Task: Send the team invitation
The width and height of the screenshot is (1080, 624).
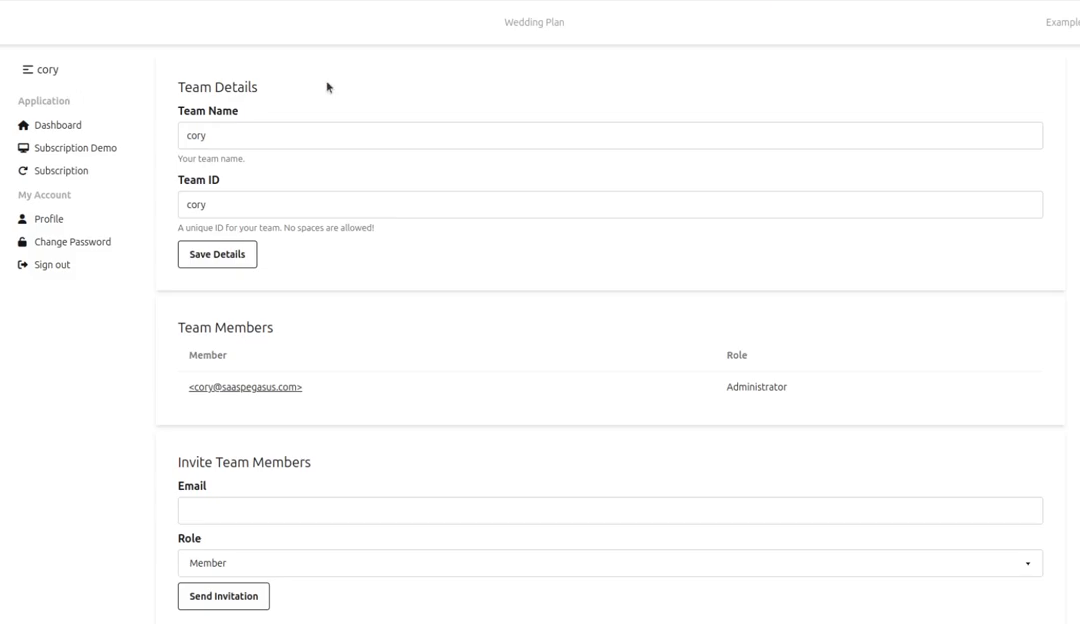Action: (x=224, y=596)
